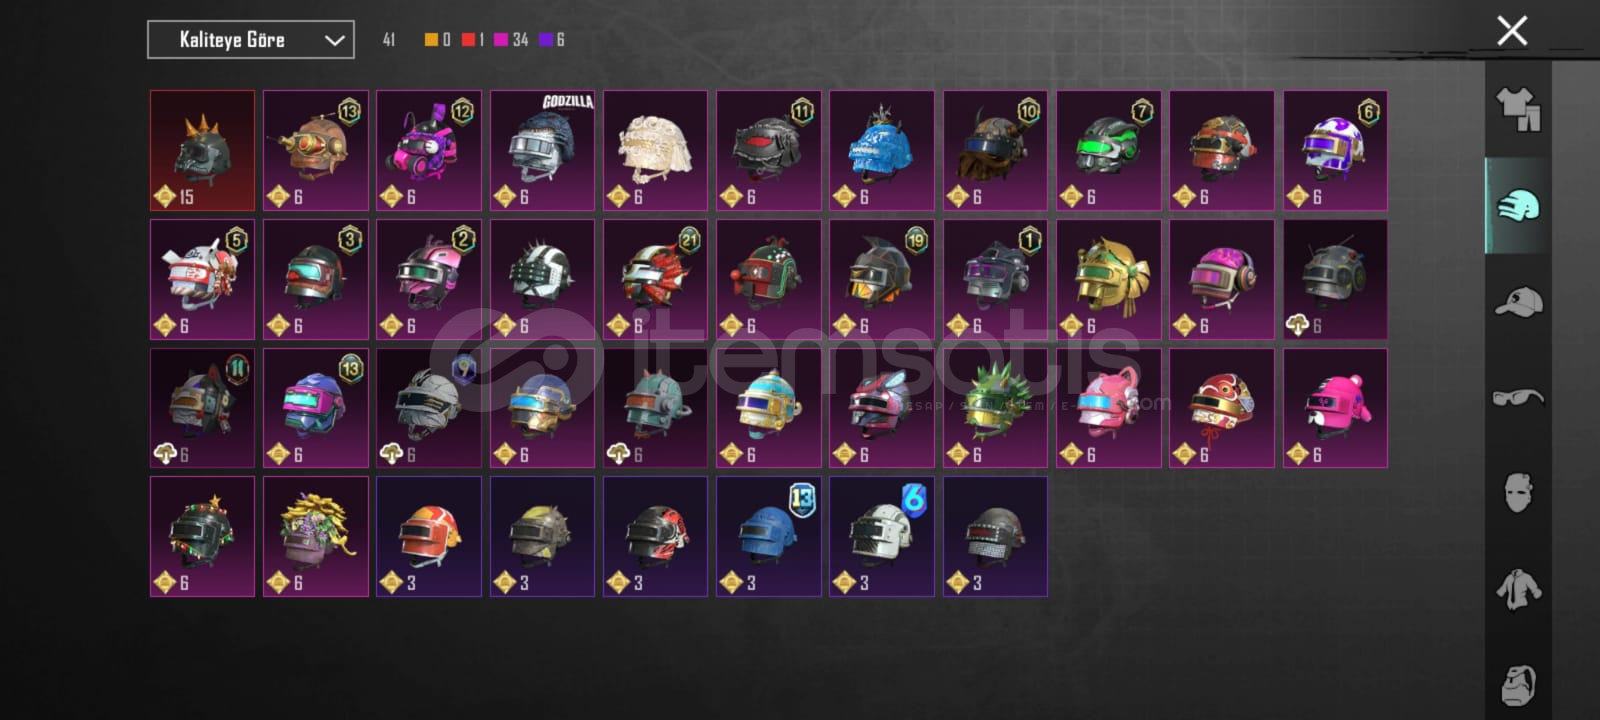Expand the Kaliteye Göre sort dropdown

click(x=251, y=40)
